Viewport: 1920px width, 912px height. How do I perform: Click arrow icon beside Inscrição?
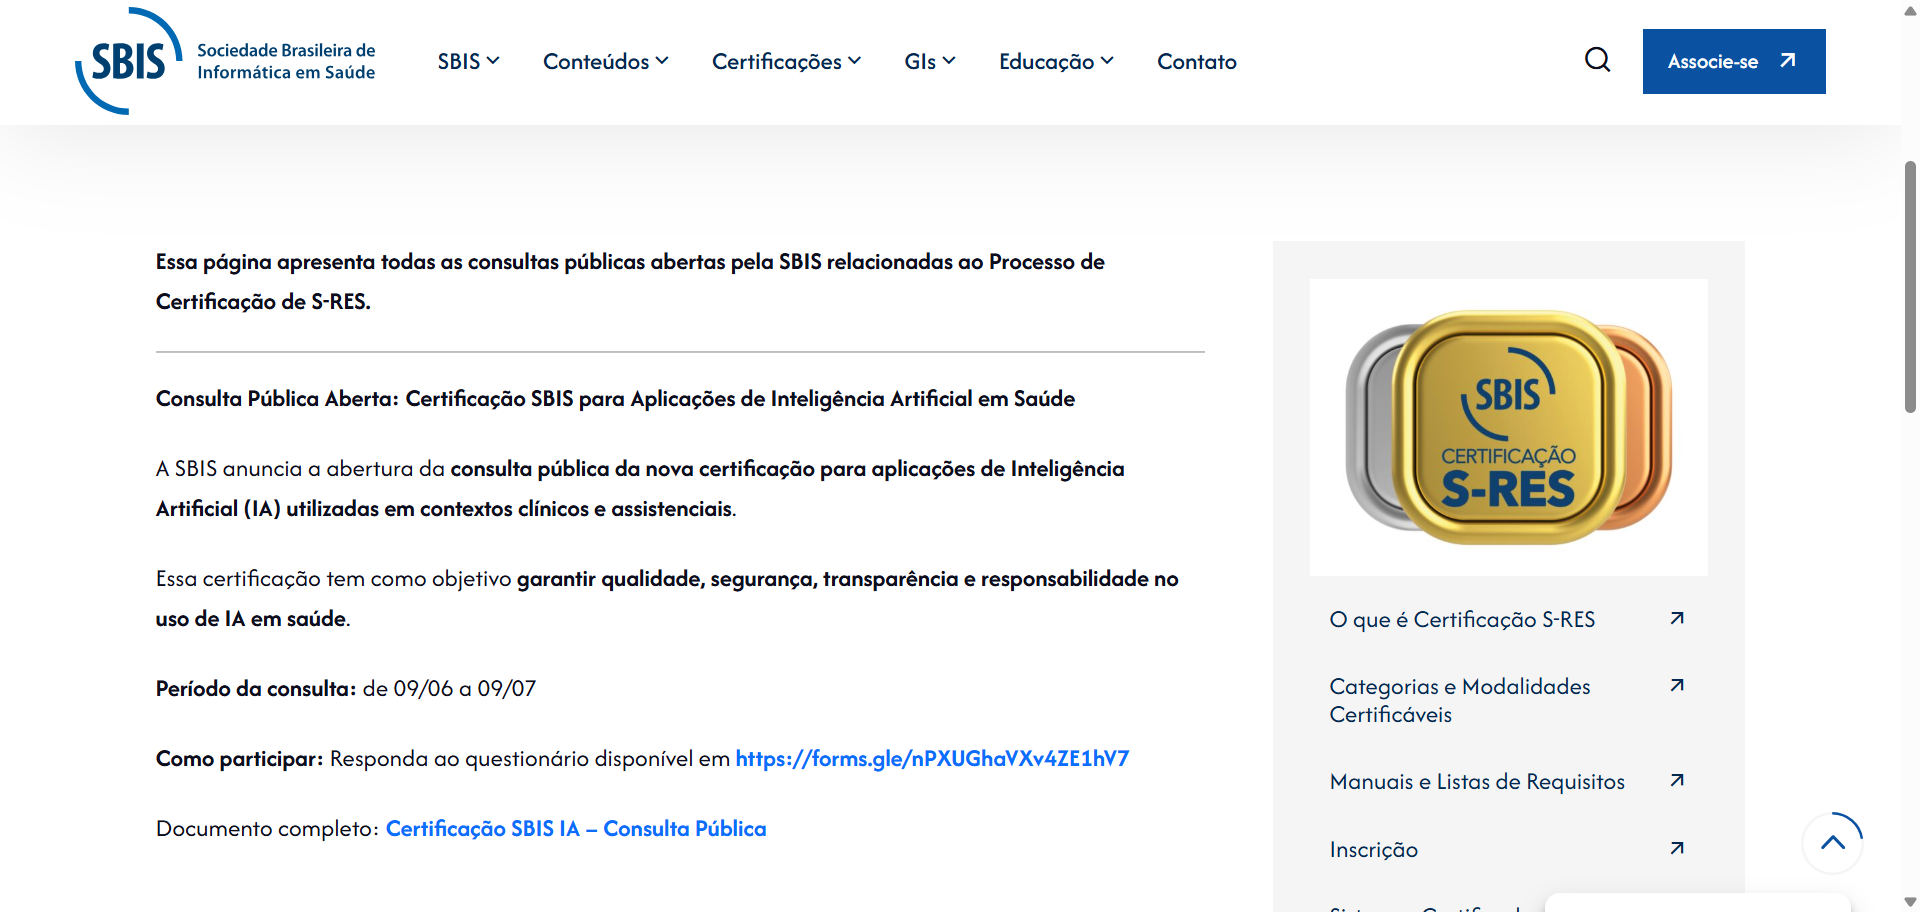pos(1677,849)
